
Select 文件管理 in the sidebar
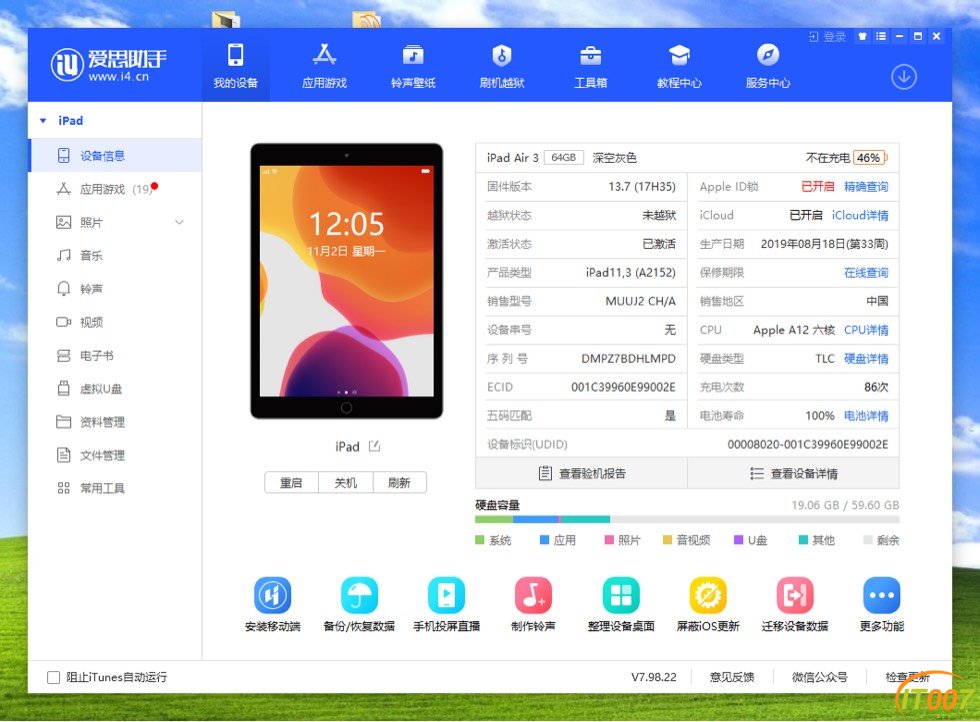(116, 455)
